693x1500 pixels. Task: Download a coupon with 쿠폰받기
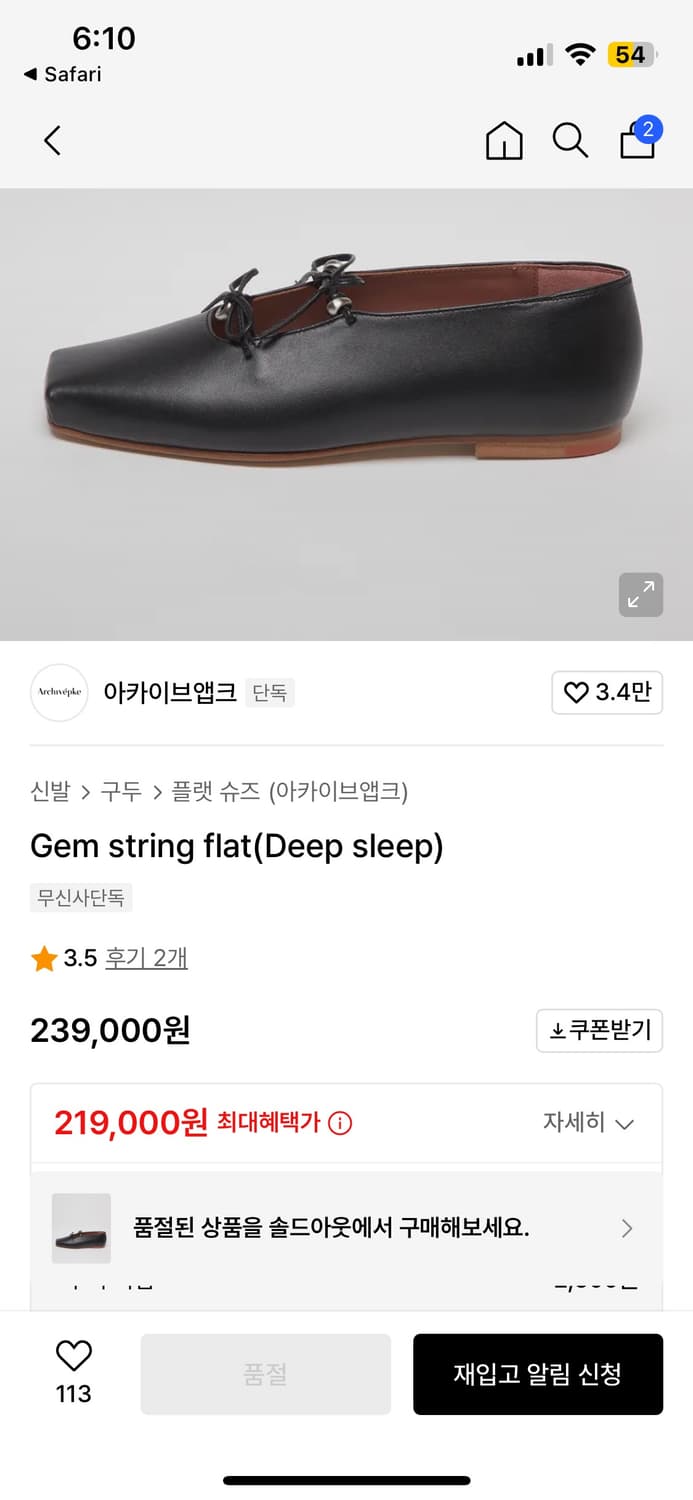(x=599, y=1030)
